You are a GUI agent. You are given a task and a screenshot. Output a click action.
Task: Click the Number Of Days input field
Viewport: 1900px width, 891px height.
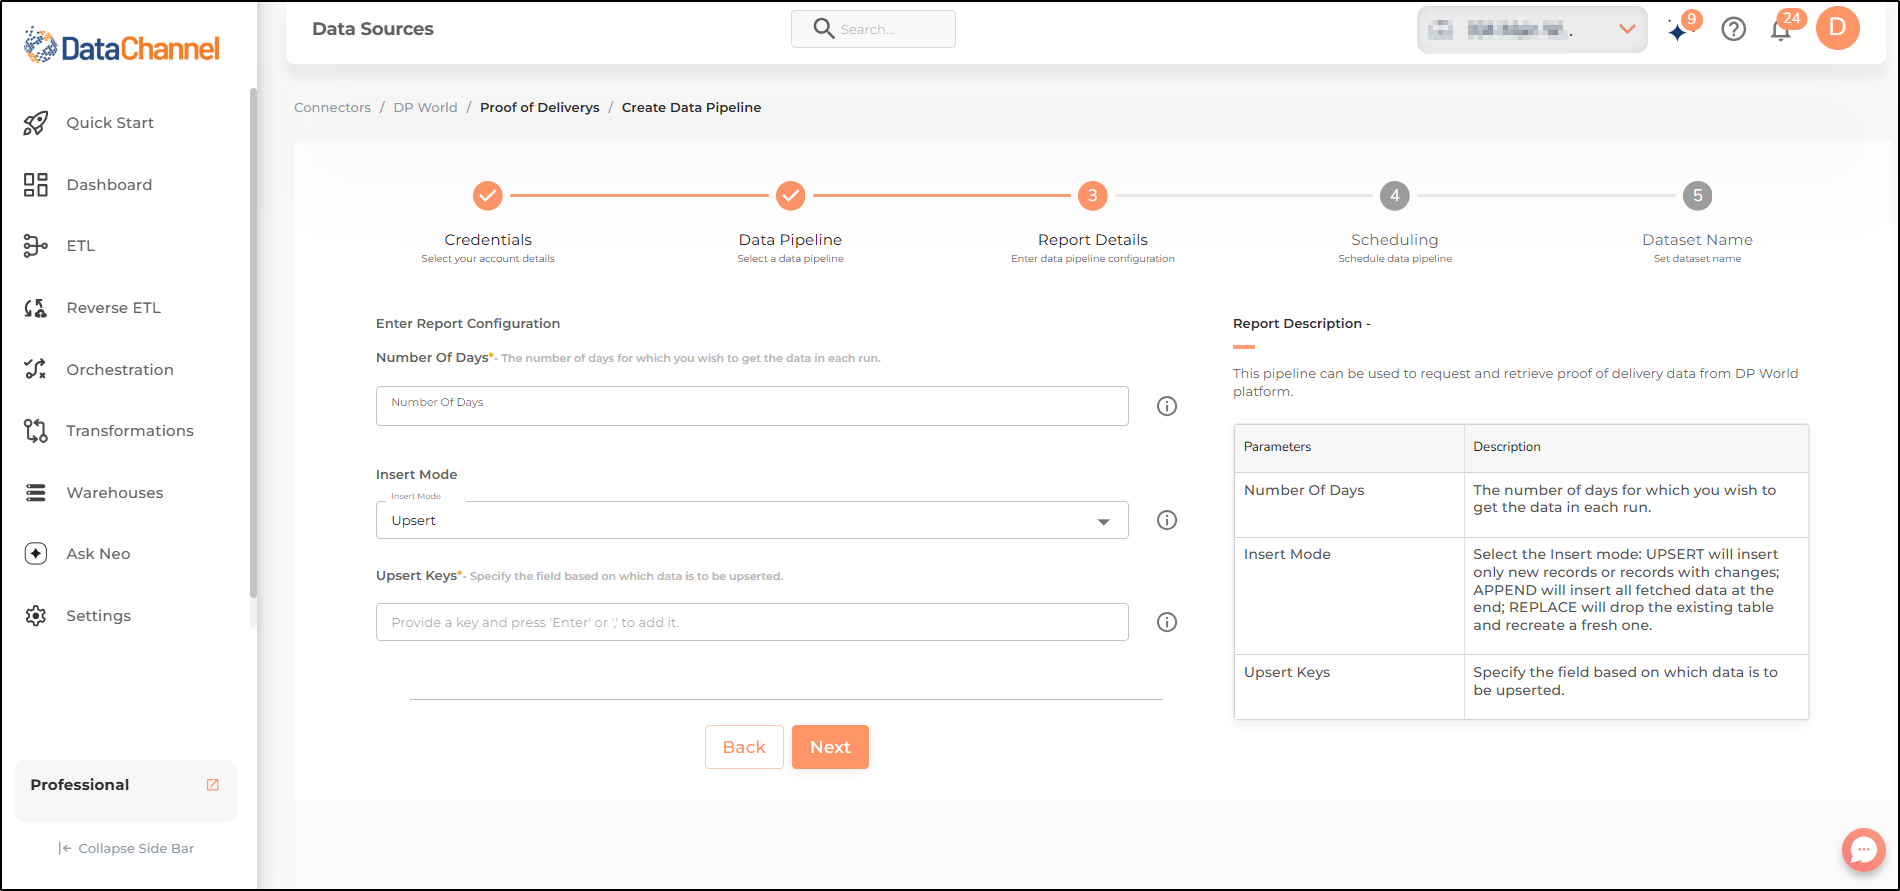coord(752,406)
